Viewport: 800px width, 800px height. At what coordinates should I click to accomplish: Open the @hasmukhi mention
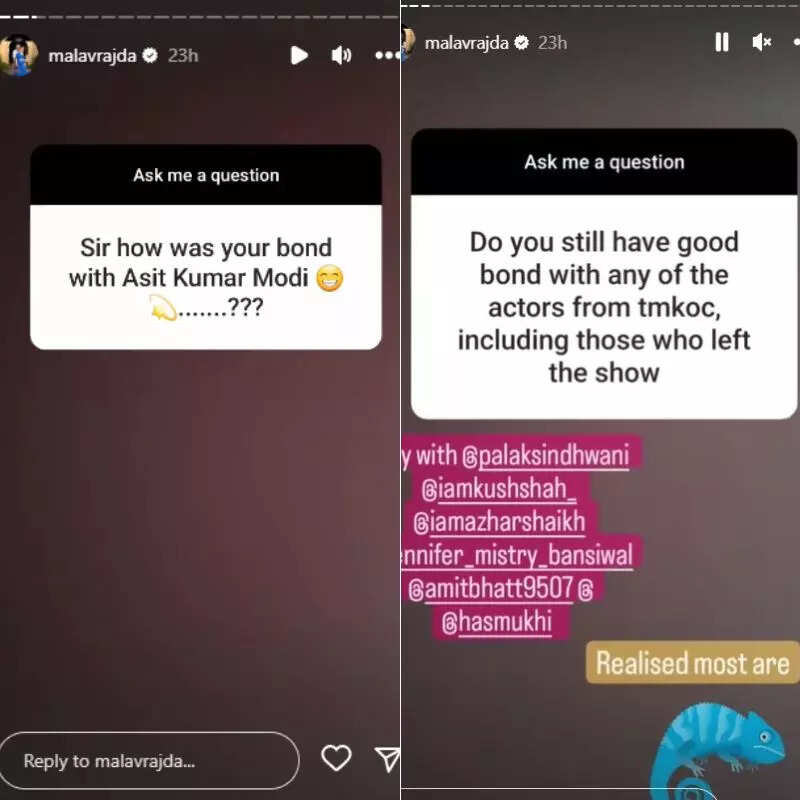tap(497, 622)
